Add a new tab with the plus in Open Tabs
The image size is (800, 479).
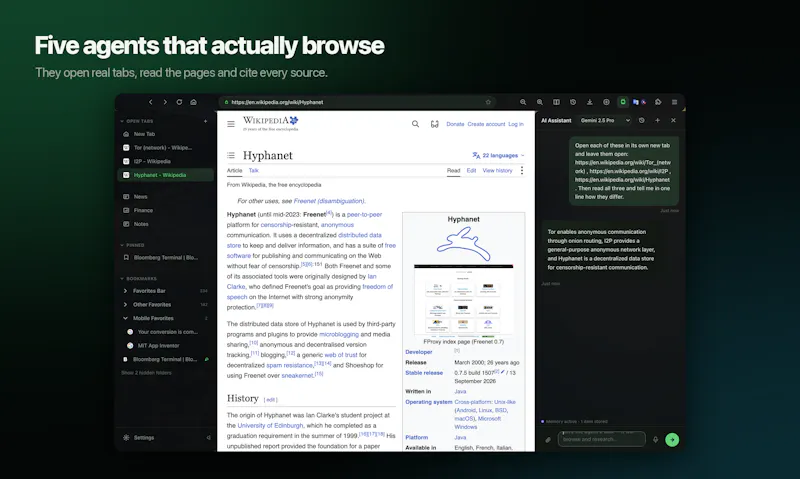coord(206,121)
